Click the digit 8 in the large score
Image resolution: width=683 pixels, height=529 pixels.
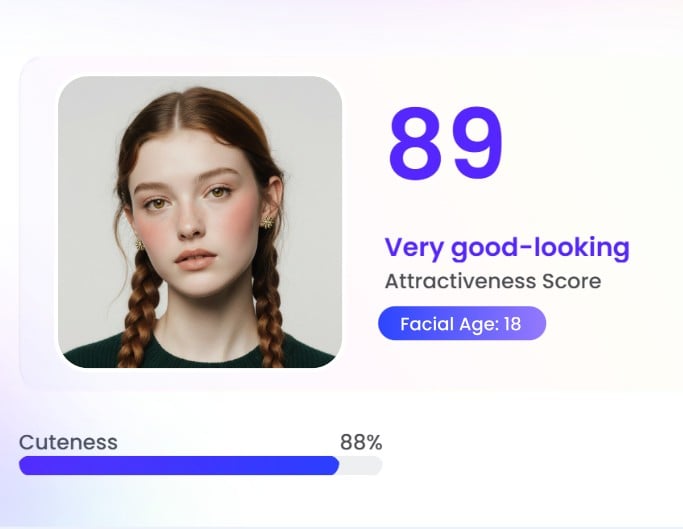(418, 142)
